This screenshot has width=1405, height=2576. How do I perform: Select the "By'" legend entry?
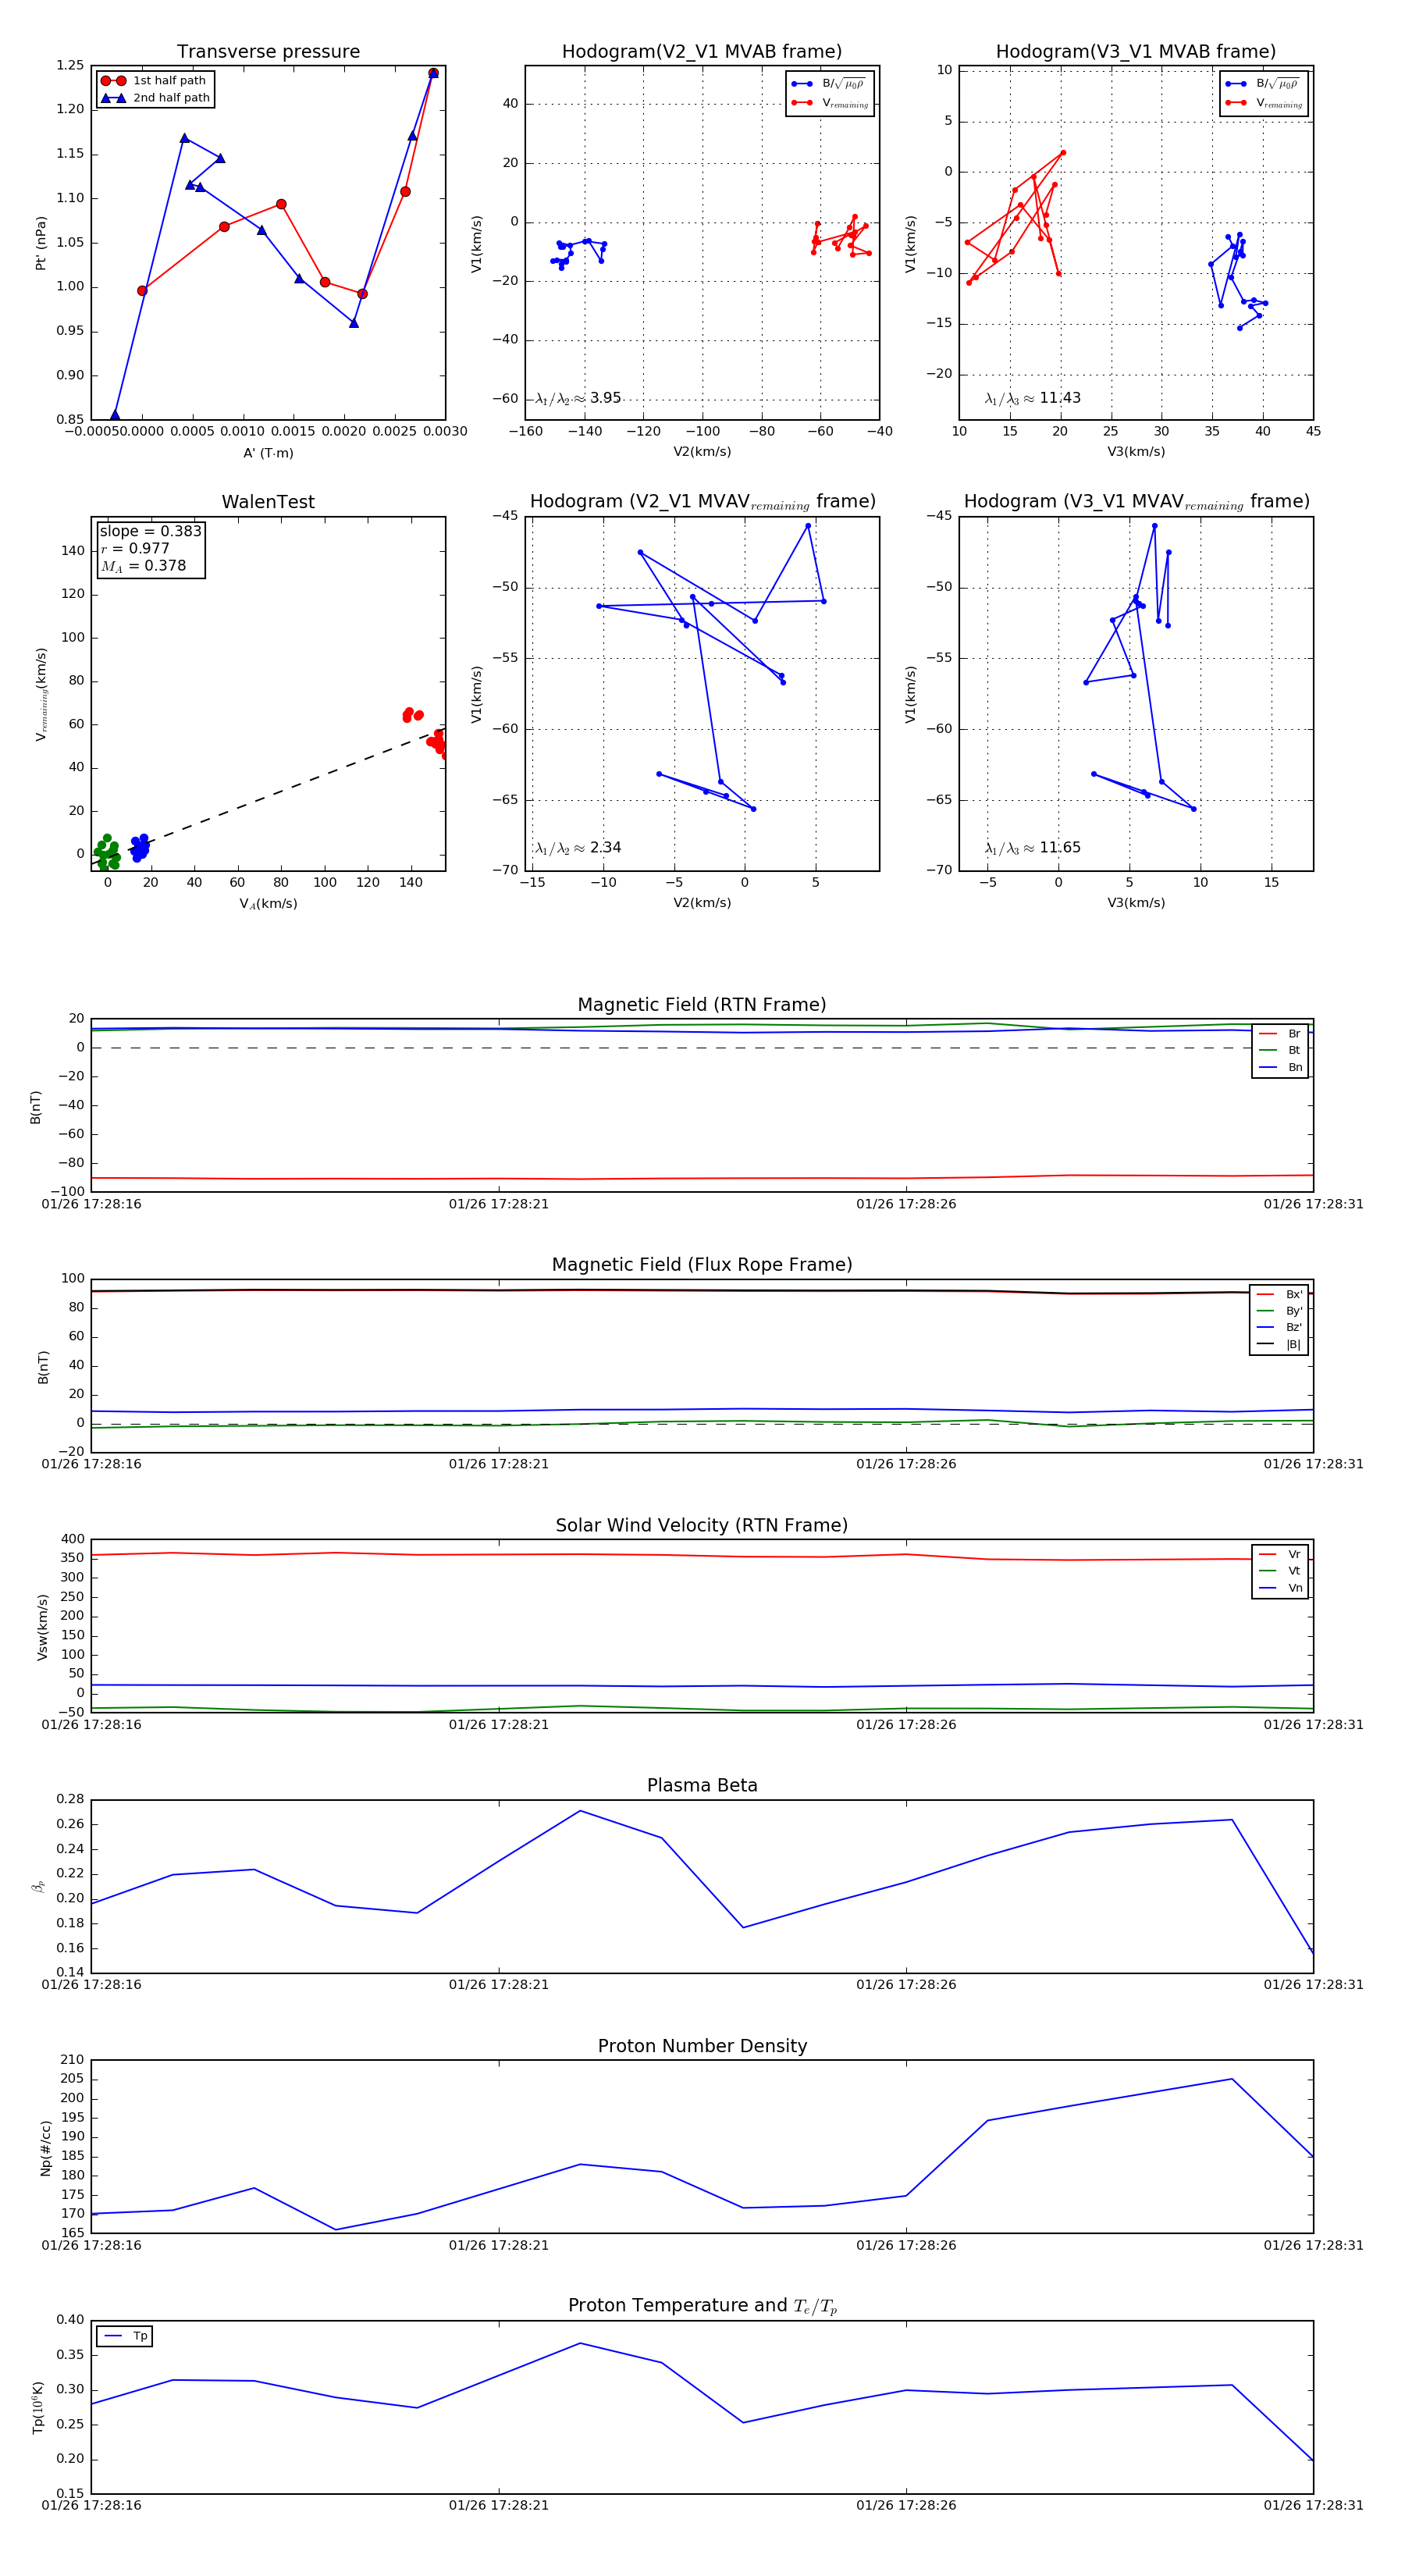(1279, 1311)
